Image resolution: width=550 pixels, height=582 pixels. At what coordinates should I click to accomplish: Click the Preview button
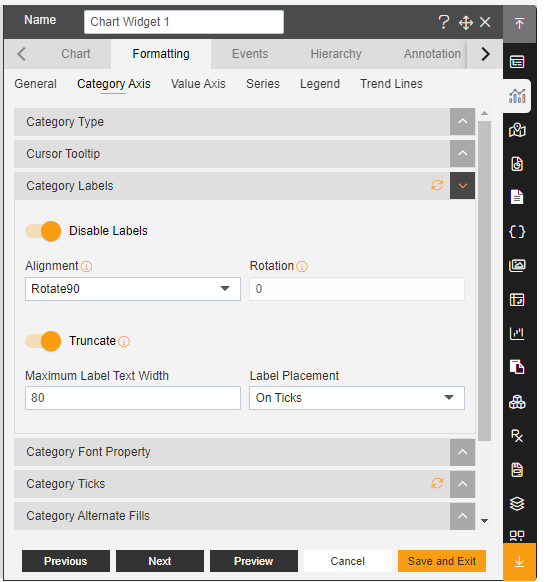coord(253,561)
